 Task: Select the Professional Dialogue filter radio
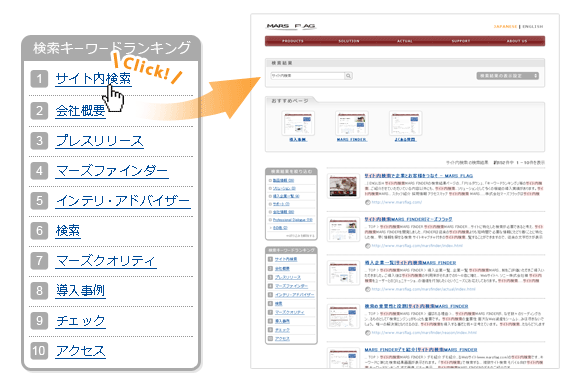[270, 220]
